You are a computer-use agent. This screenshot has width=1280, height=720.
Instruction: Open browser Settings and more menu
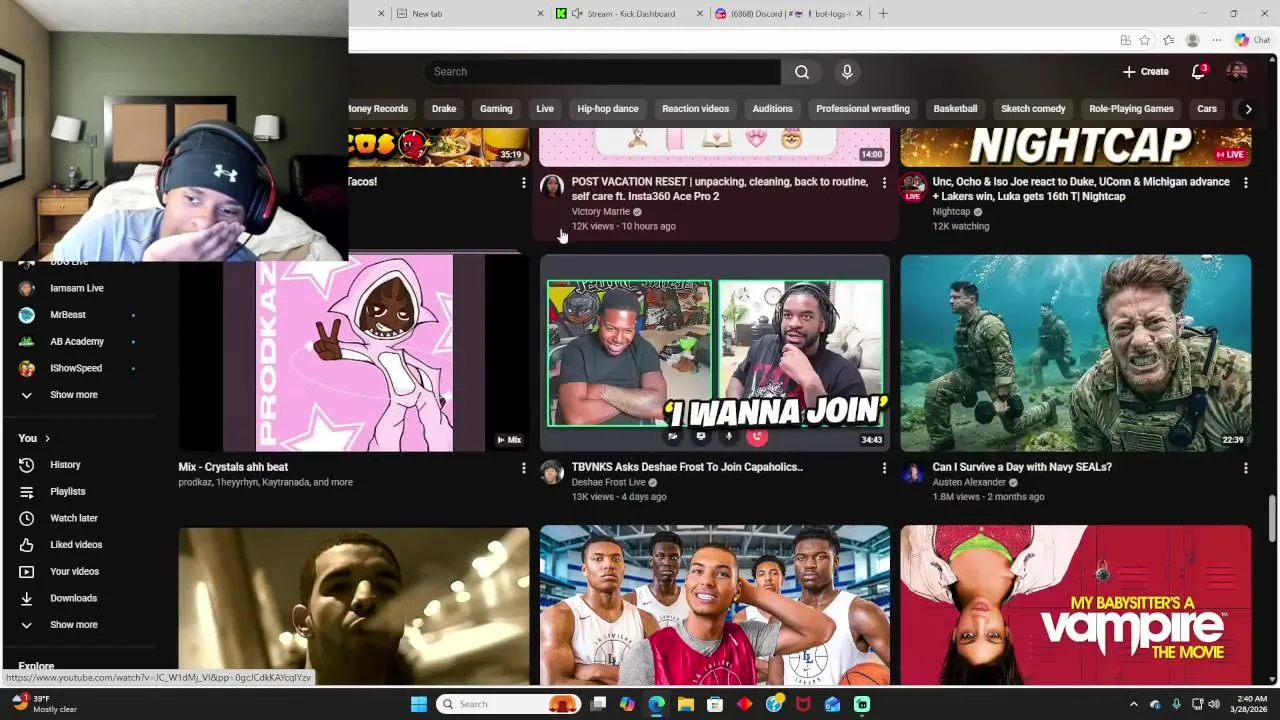1216,41
